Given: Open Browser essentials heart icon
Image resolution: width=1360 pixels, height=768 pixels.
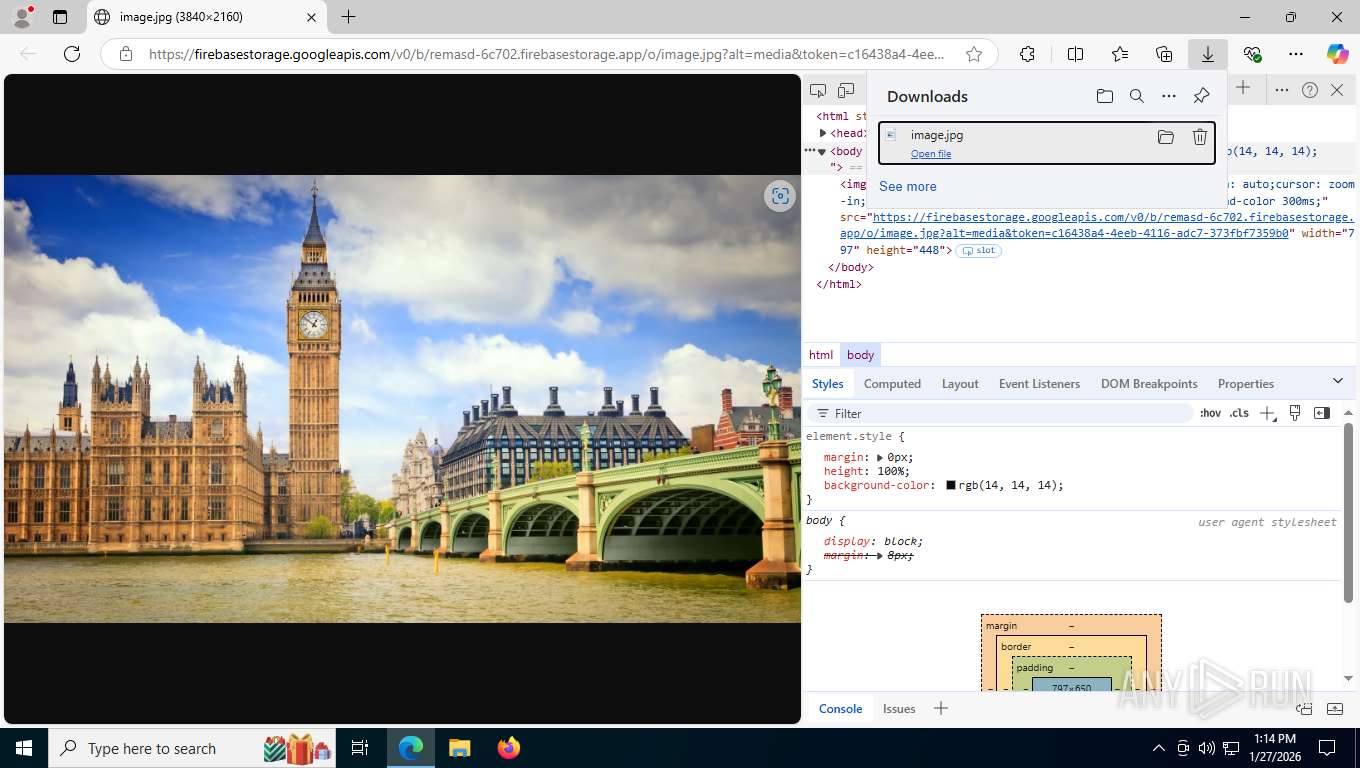Looking at the screenshot, I should coord(1252,54).
